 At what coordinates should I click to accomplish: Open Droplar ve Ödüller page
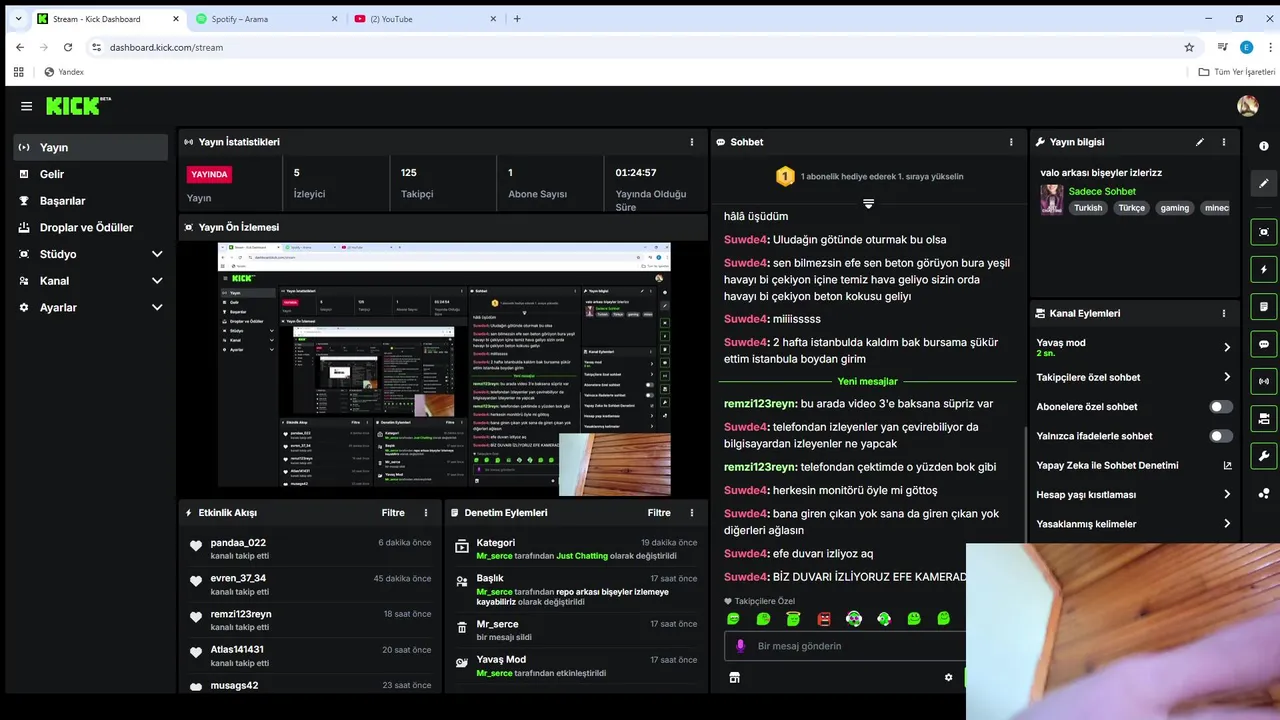pos(91,228)
